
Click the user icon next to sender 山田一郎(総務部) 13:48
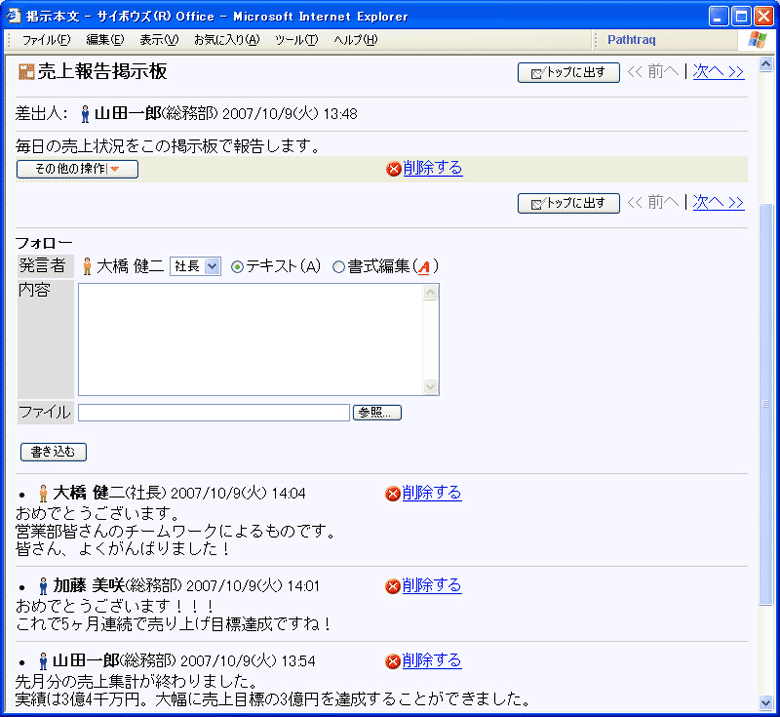tap(85, 114)
